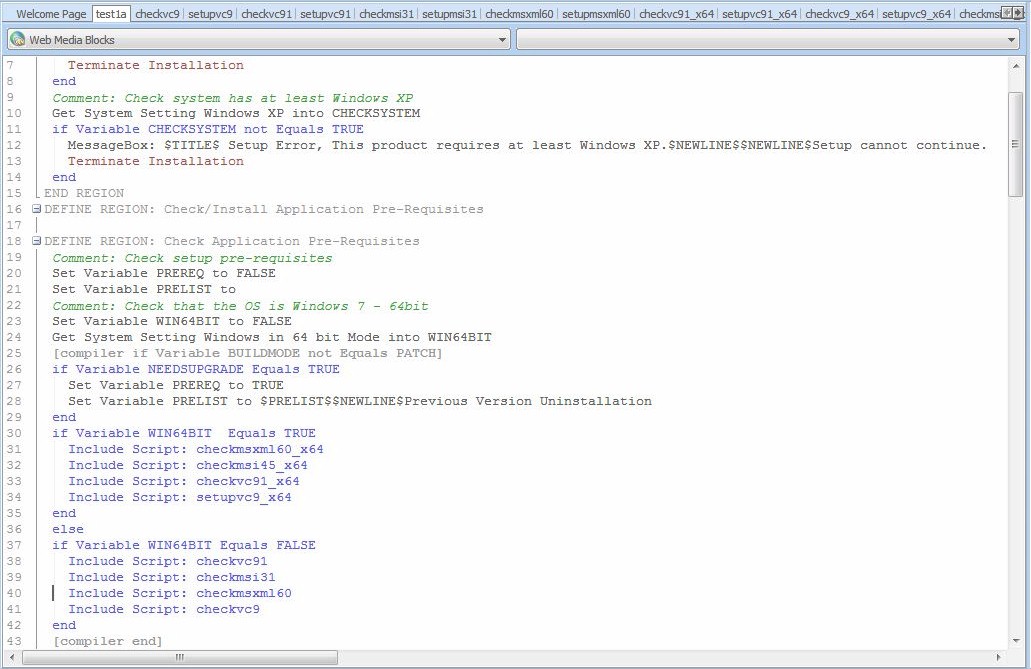Viewport: 1031px width, 669px height.
Task: Click horizontal scrollbar right arrow
Action: (999, 657)
